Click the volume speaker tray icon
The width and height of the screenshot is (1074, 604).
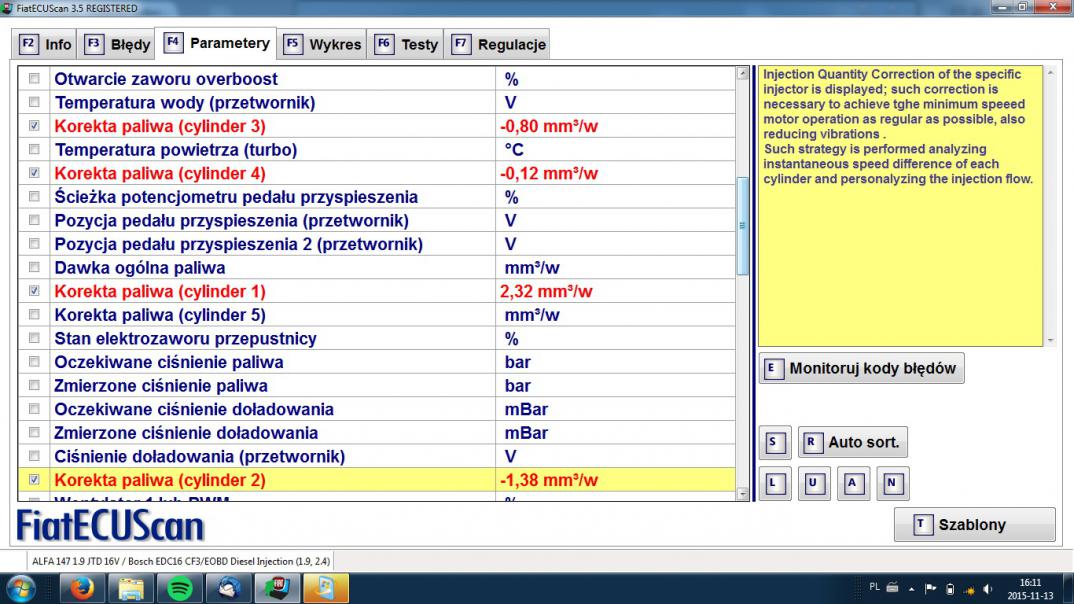coord(988,589)
